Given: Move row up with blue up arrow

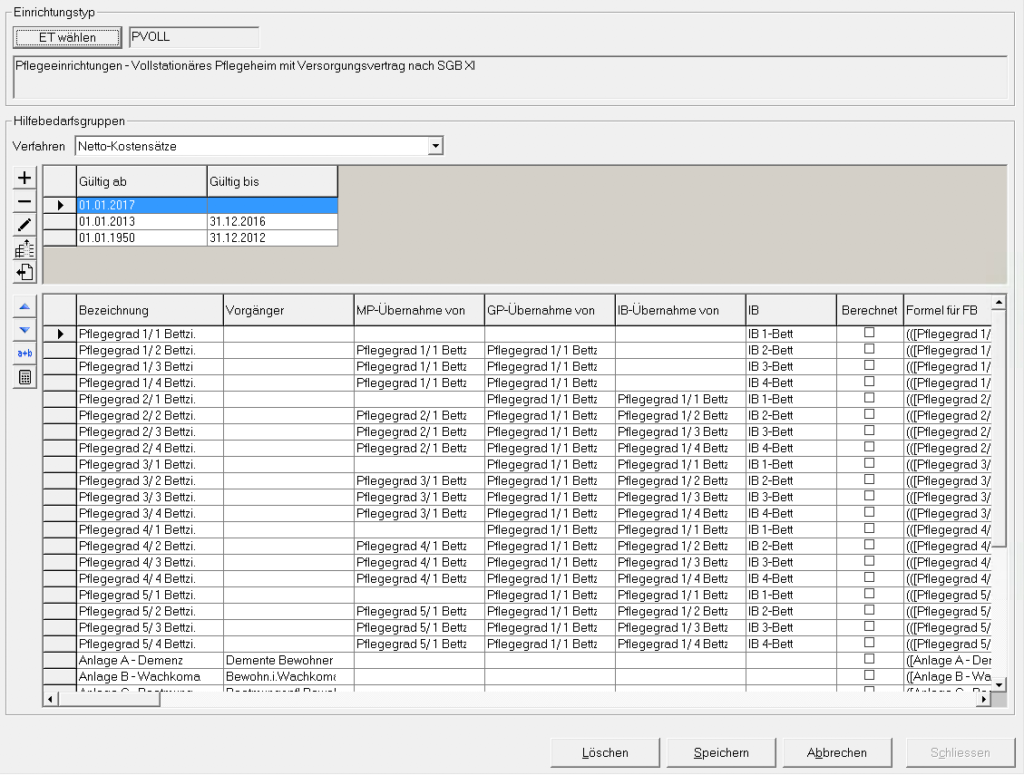Looking at the screenshot, I should click(25, 306).
